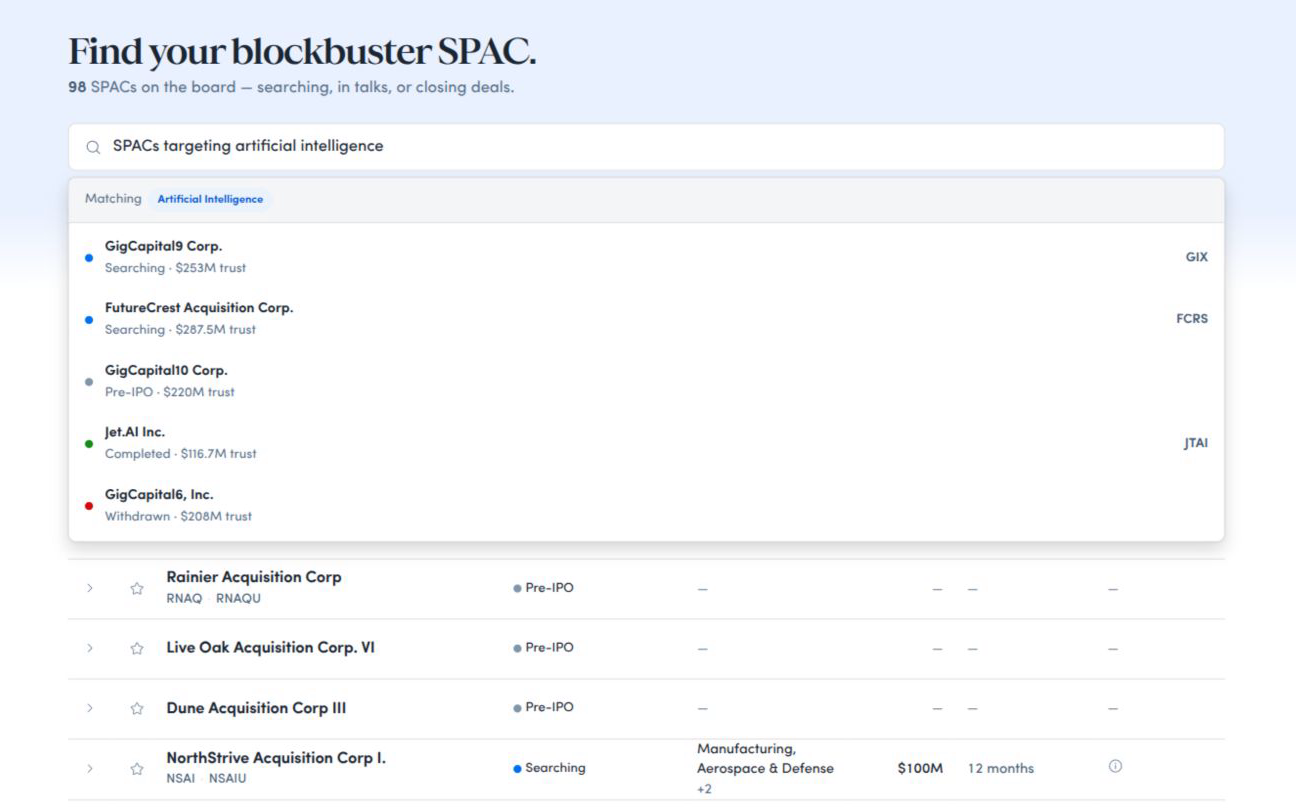Click the Searching status in NorthStrive row
The image size is (1296, 810).
tap(549, 768)
